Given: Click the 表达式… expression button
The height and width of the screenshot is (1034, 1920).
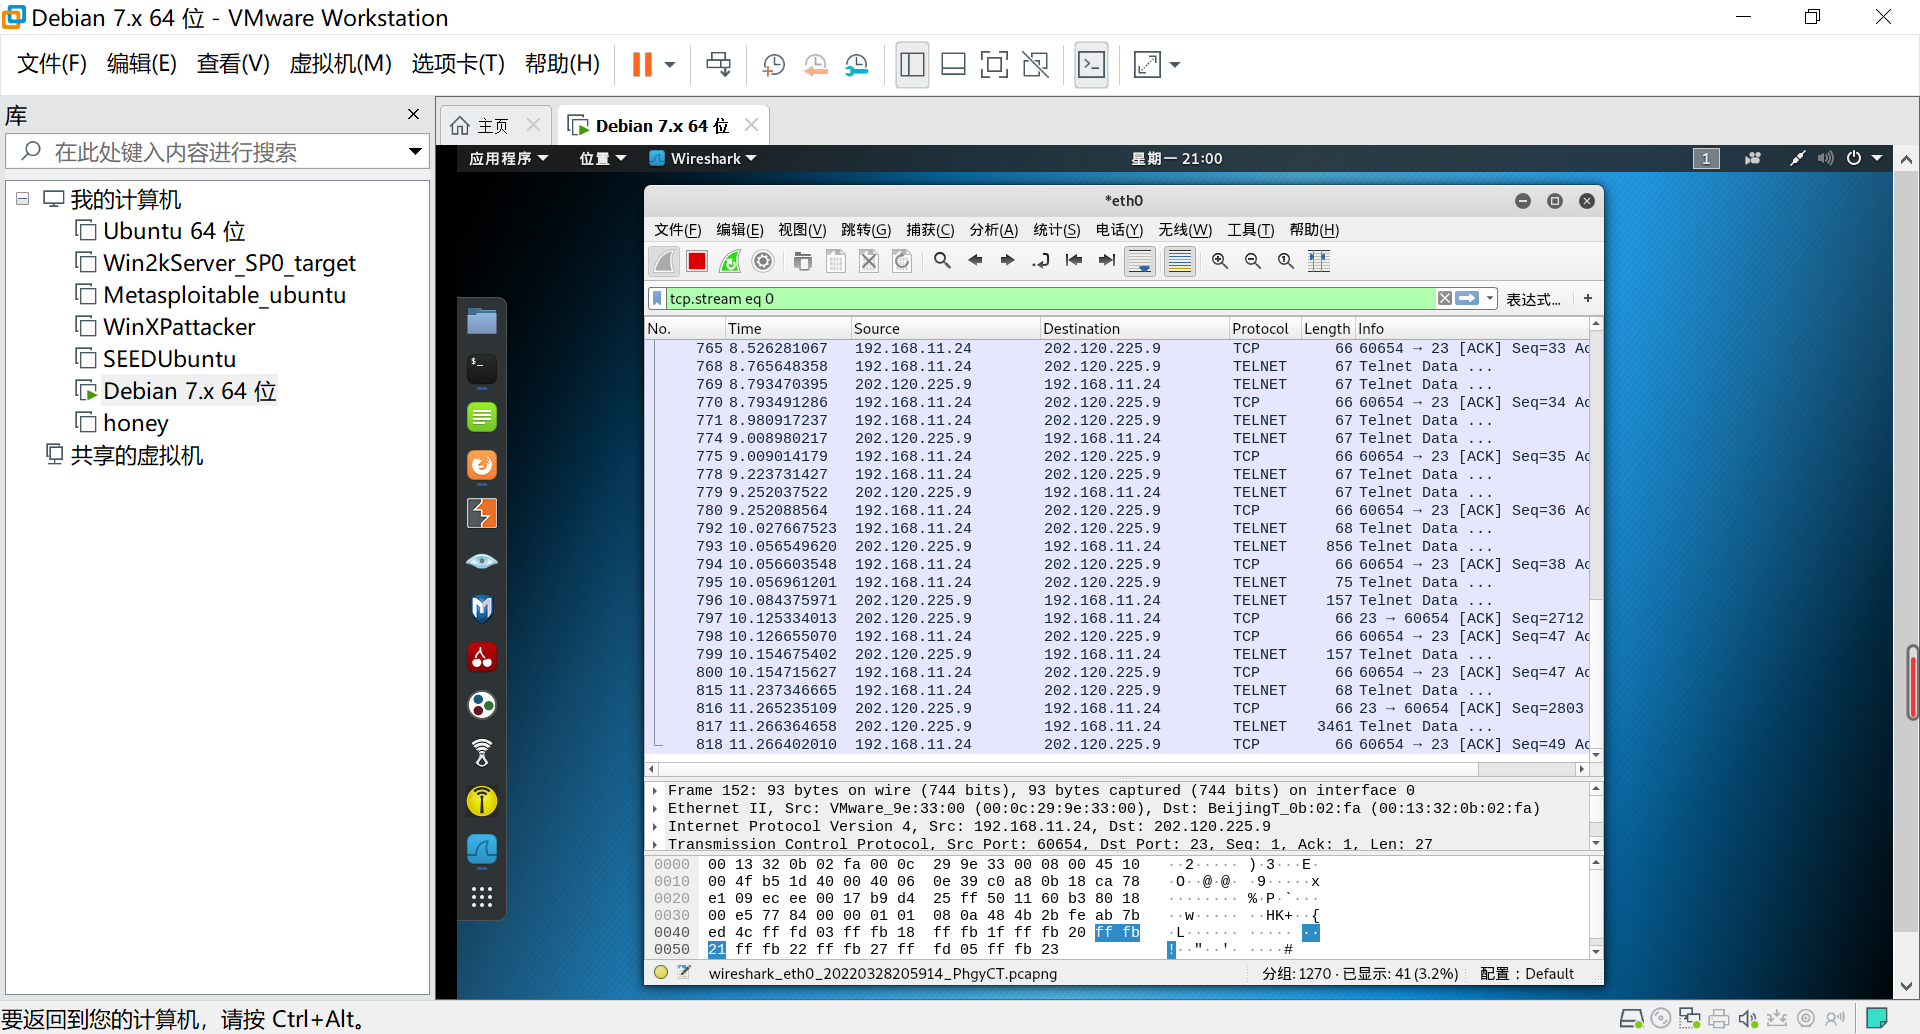Looking at the screenshot, I should click(1533, 299).
